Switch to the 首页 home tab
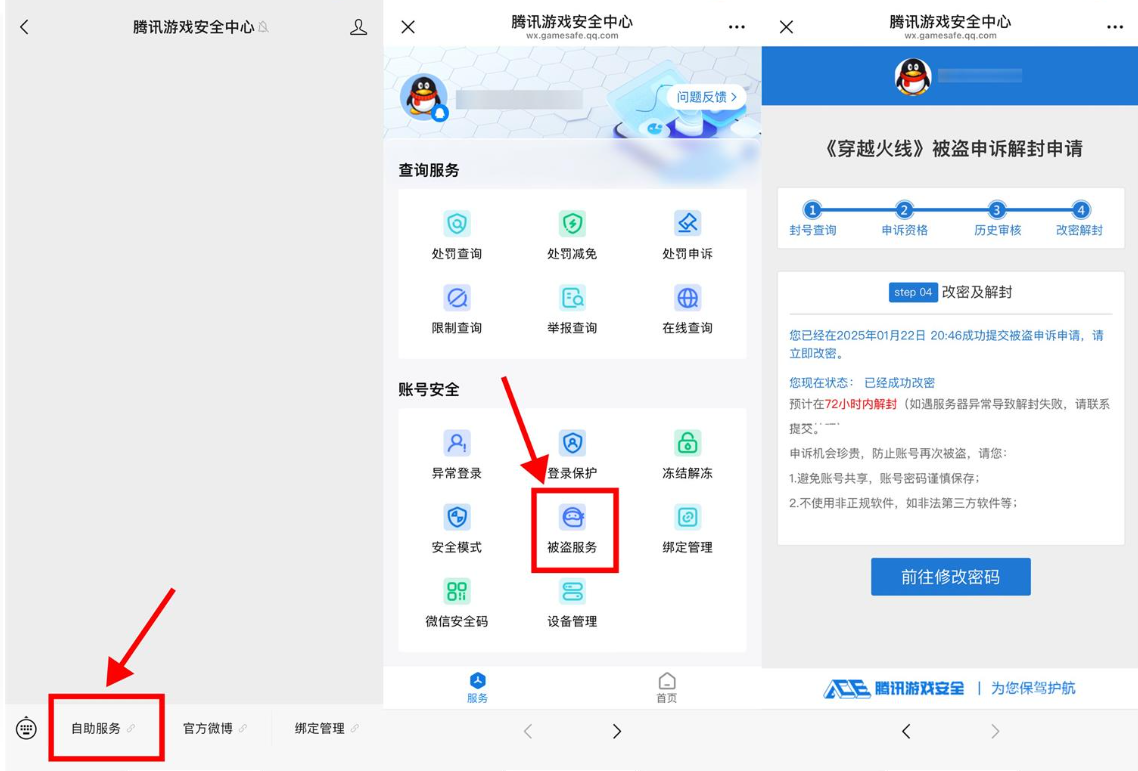1138x771 pixels. (666, 684)
